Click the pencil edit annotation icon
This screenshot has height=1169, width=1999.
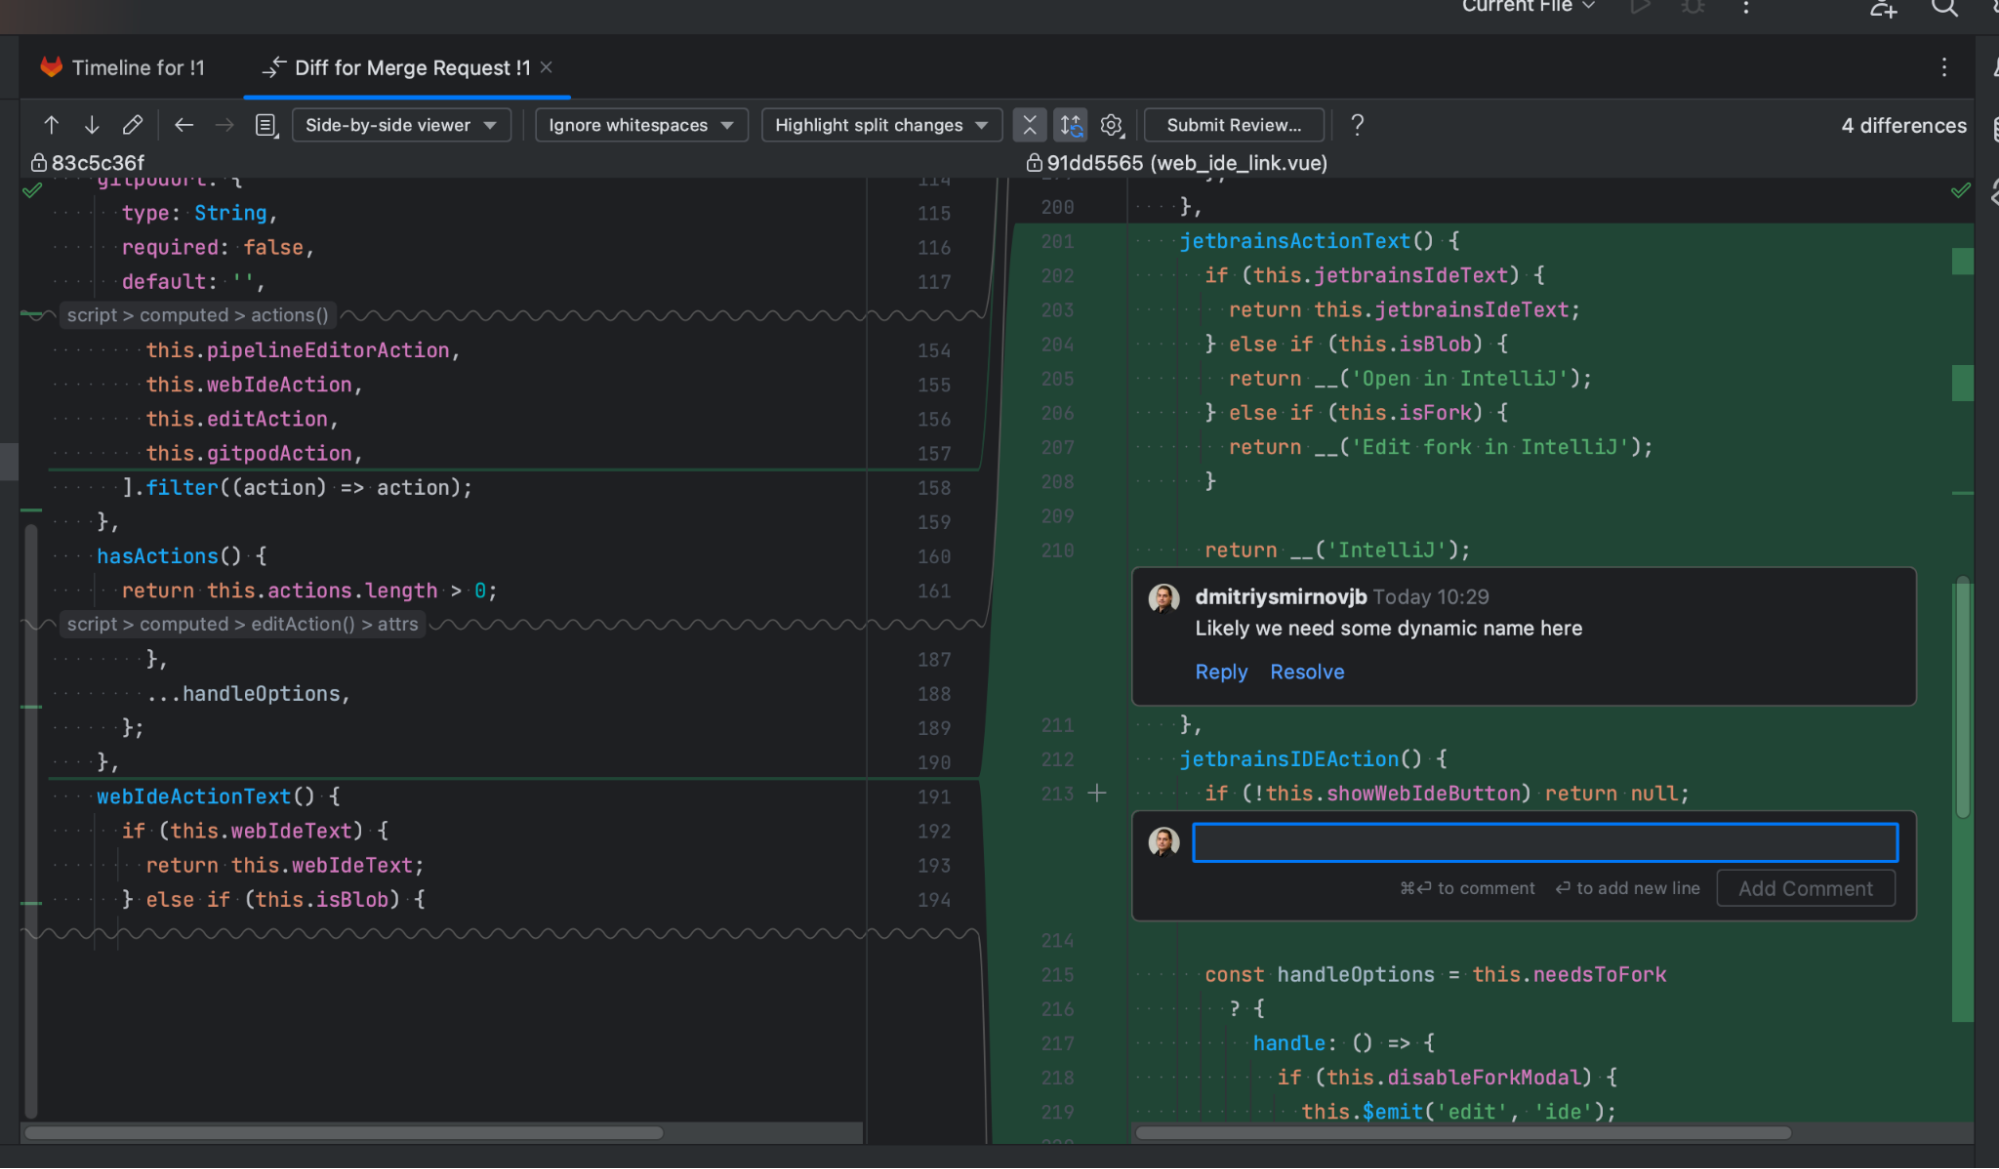pos(132,125)
